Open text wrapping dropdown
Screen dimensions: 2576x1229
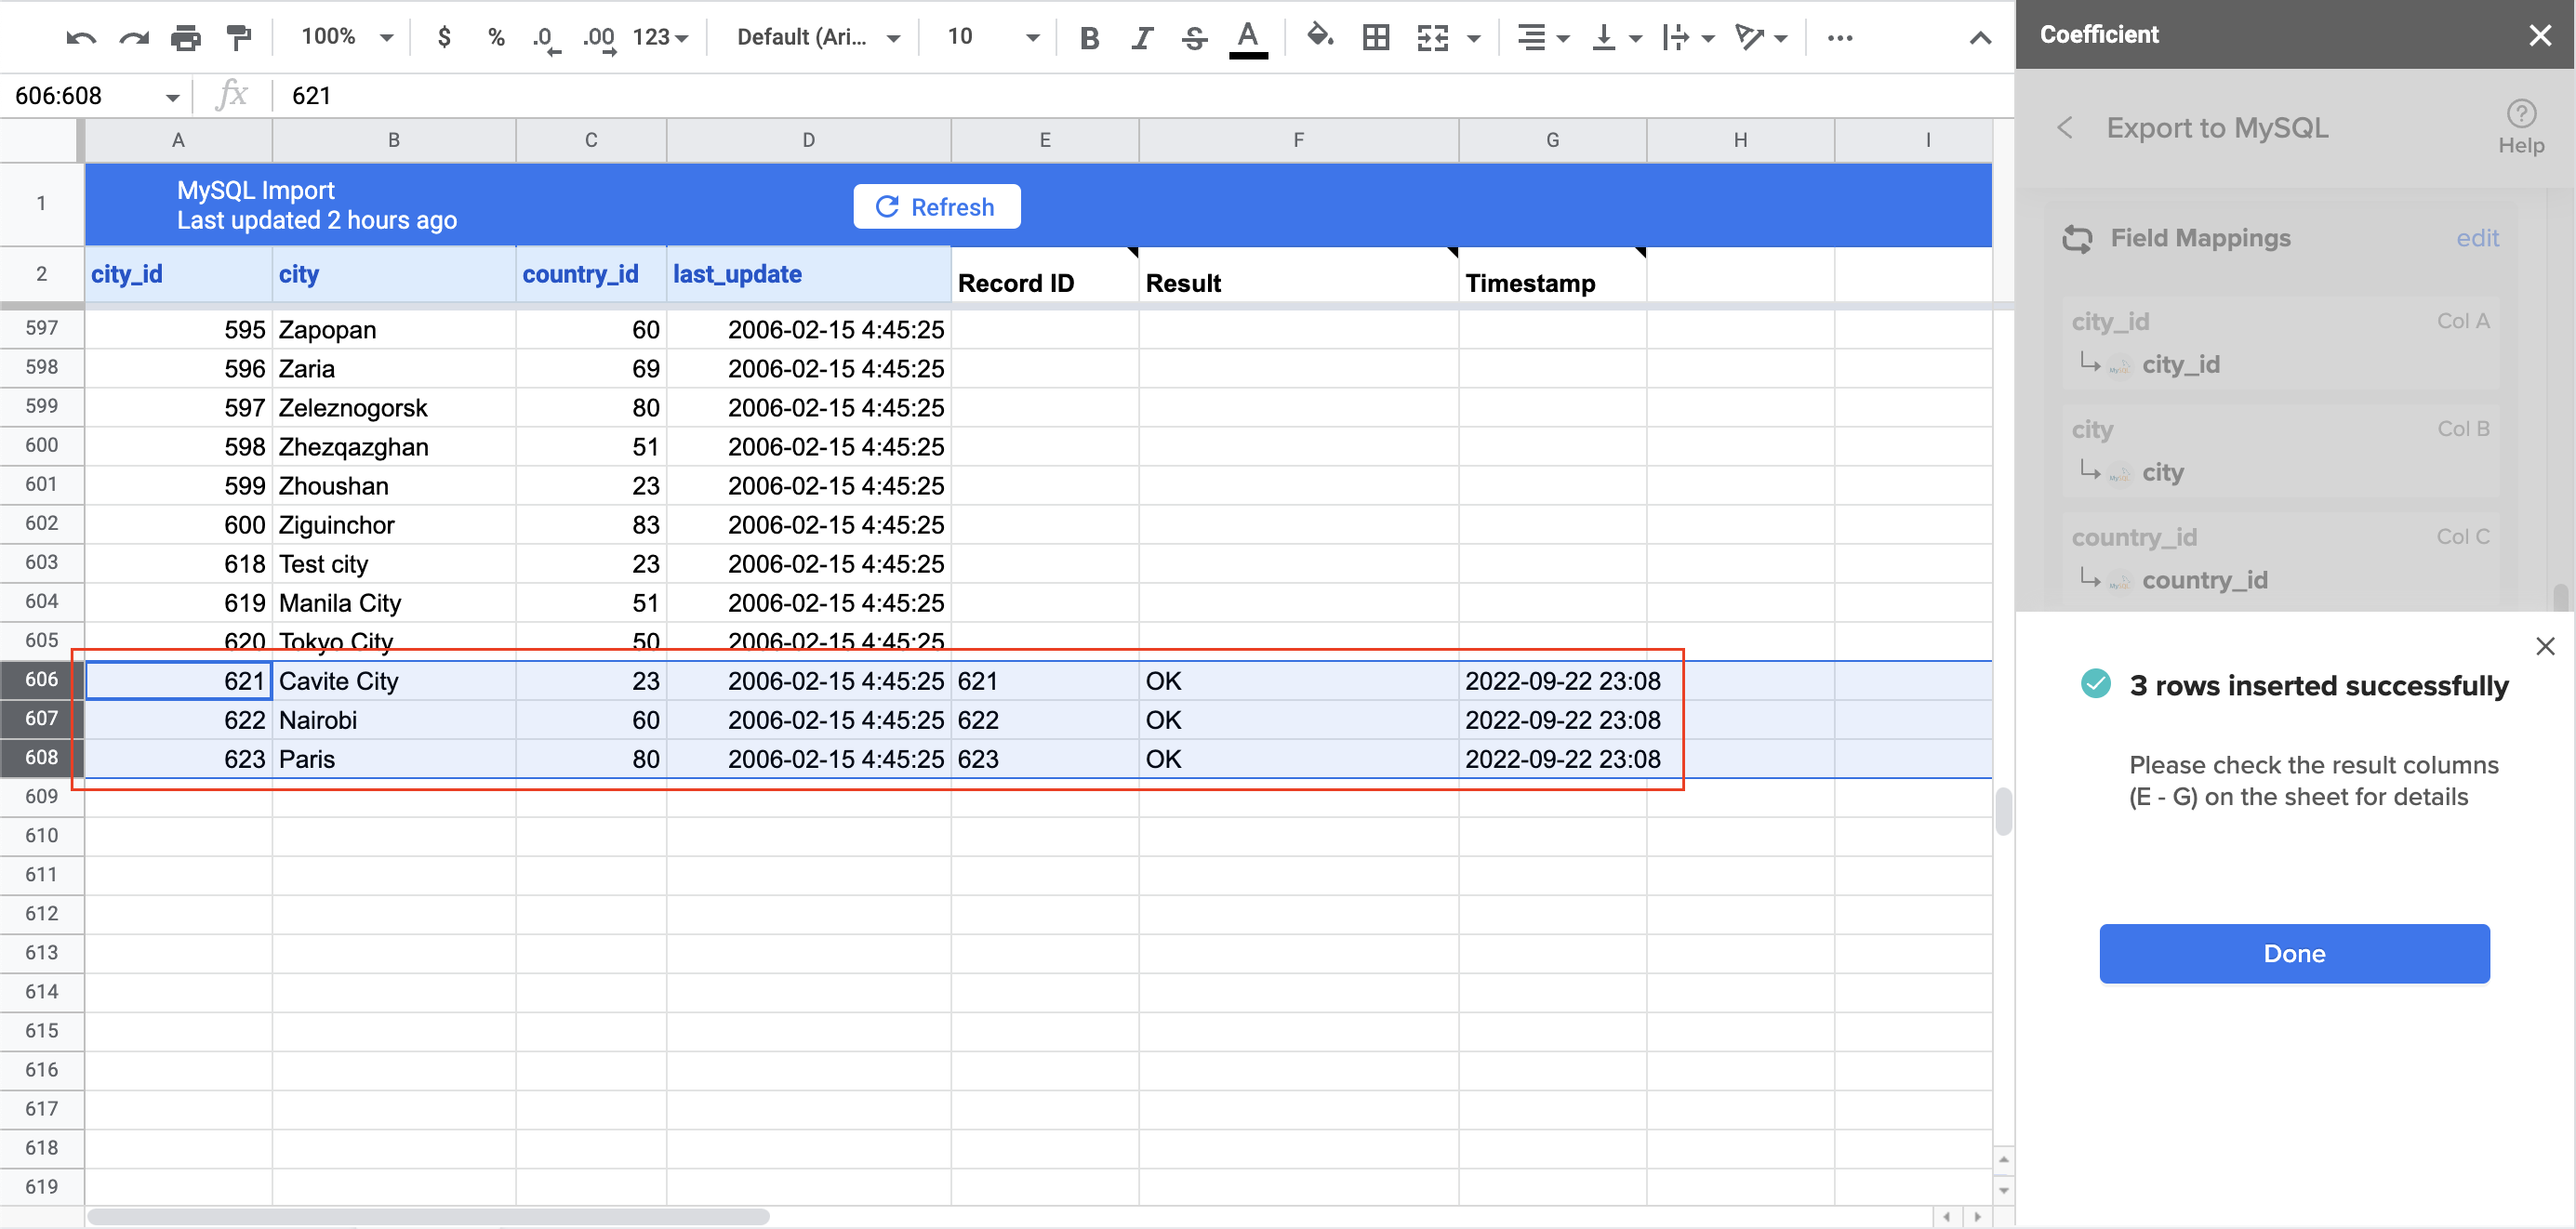coord(1688,38)
